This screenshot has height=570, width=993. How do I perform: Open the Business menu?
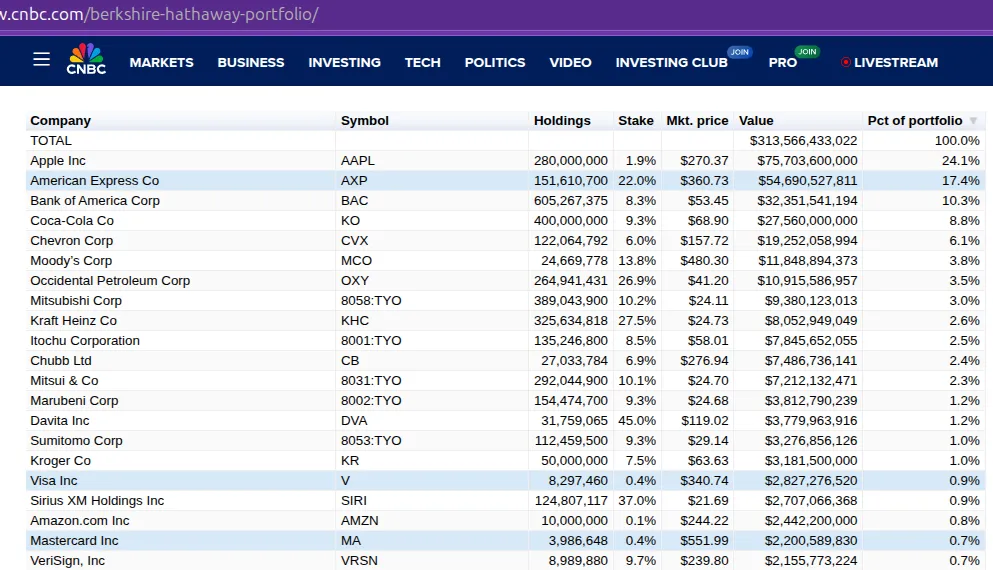click(x=251, y=63)
